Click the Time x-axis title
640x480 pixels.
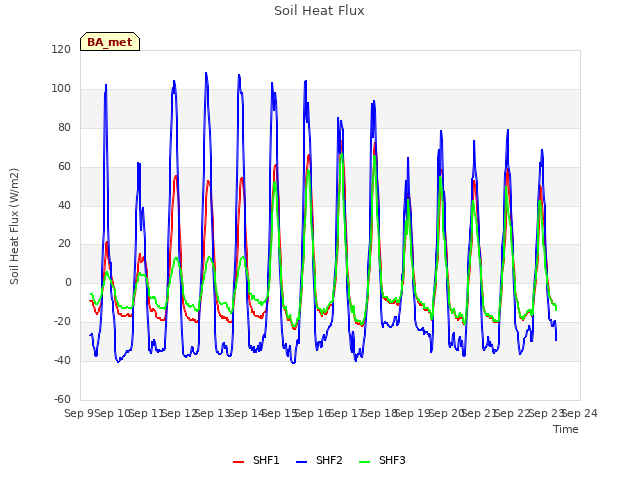566,429
